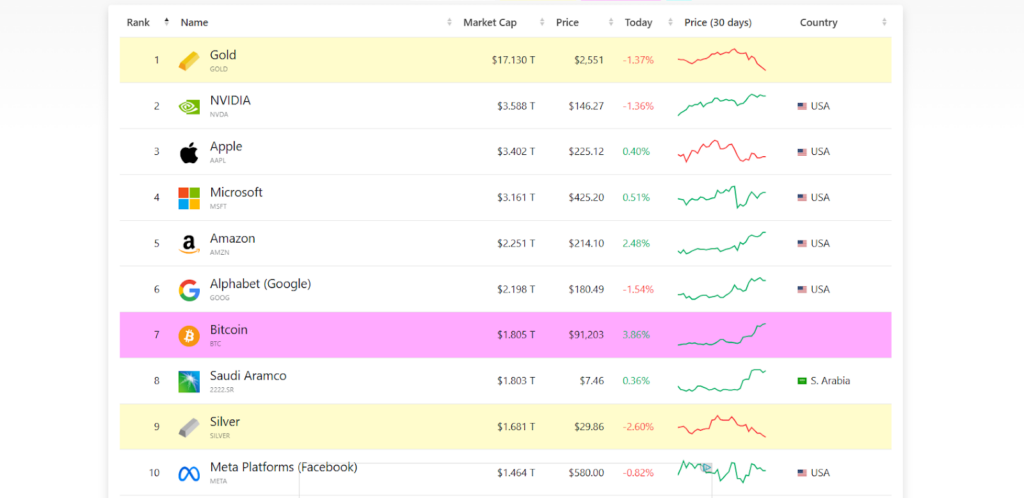Click Bitcoin's today change 3.86%
The width and height of the screenshot is (1024, 498).
[636, 335]
